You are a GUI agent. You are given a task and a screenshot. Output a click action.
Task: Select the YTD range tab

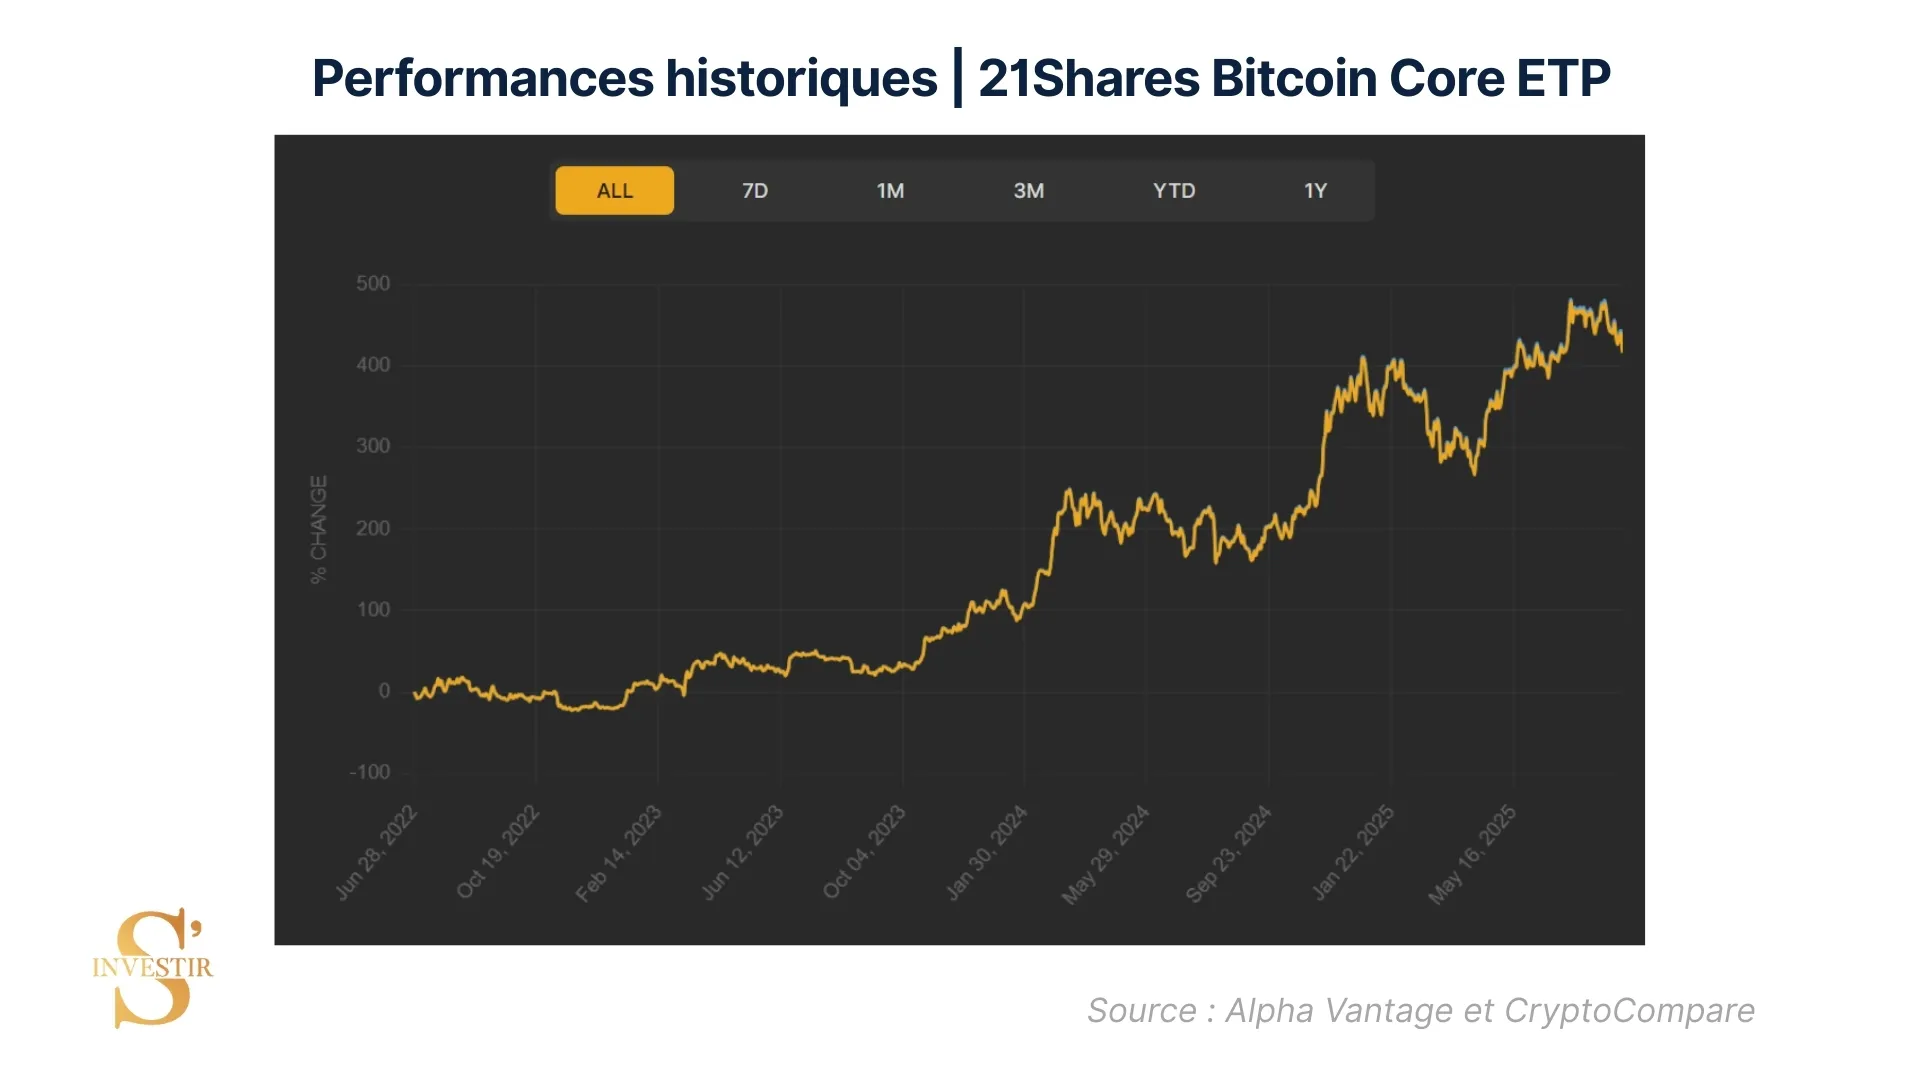tap(1173, 191)
